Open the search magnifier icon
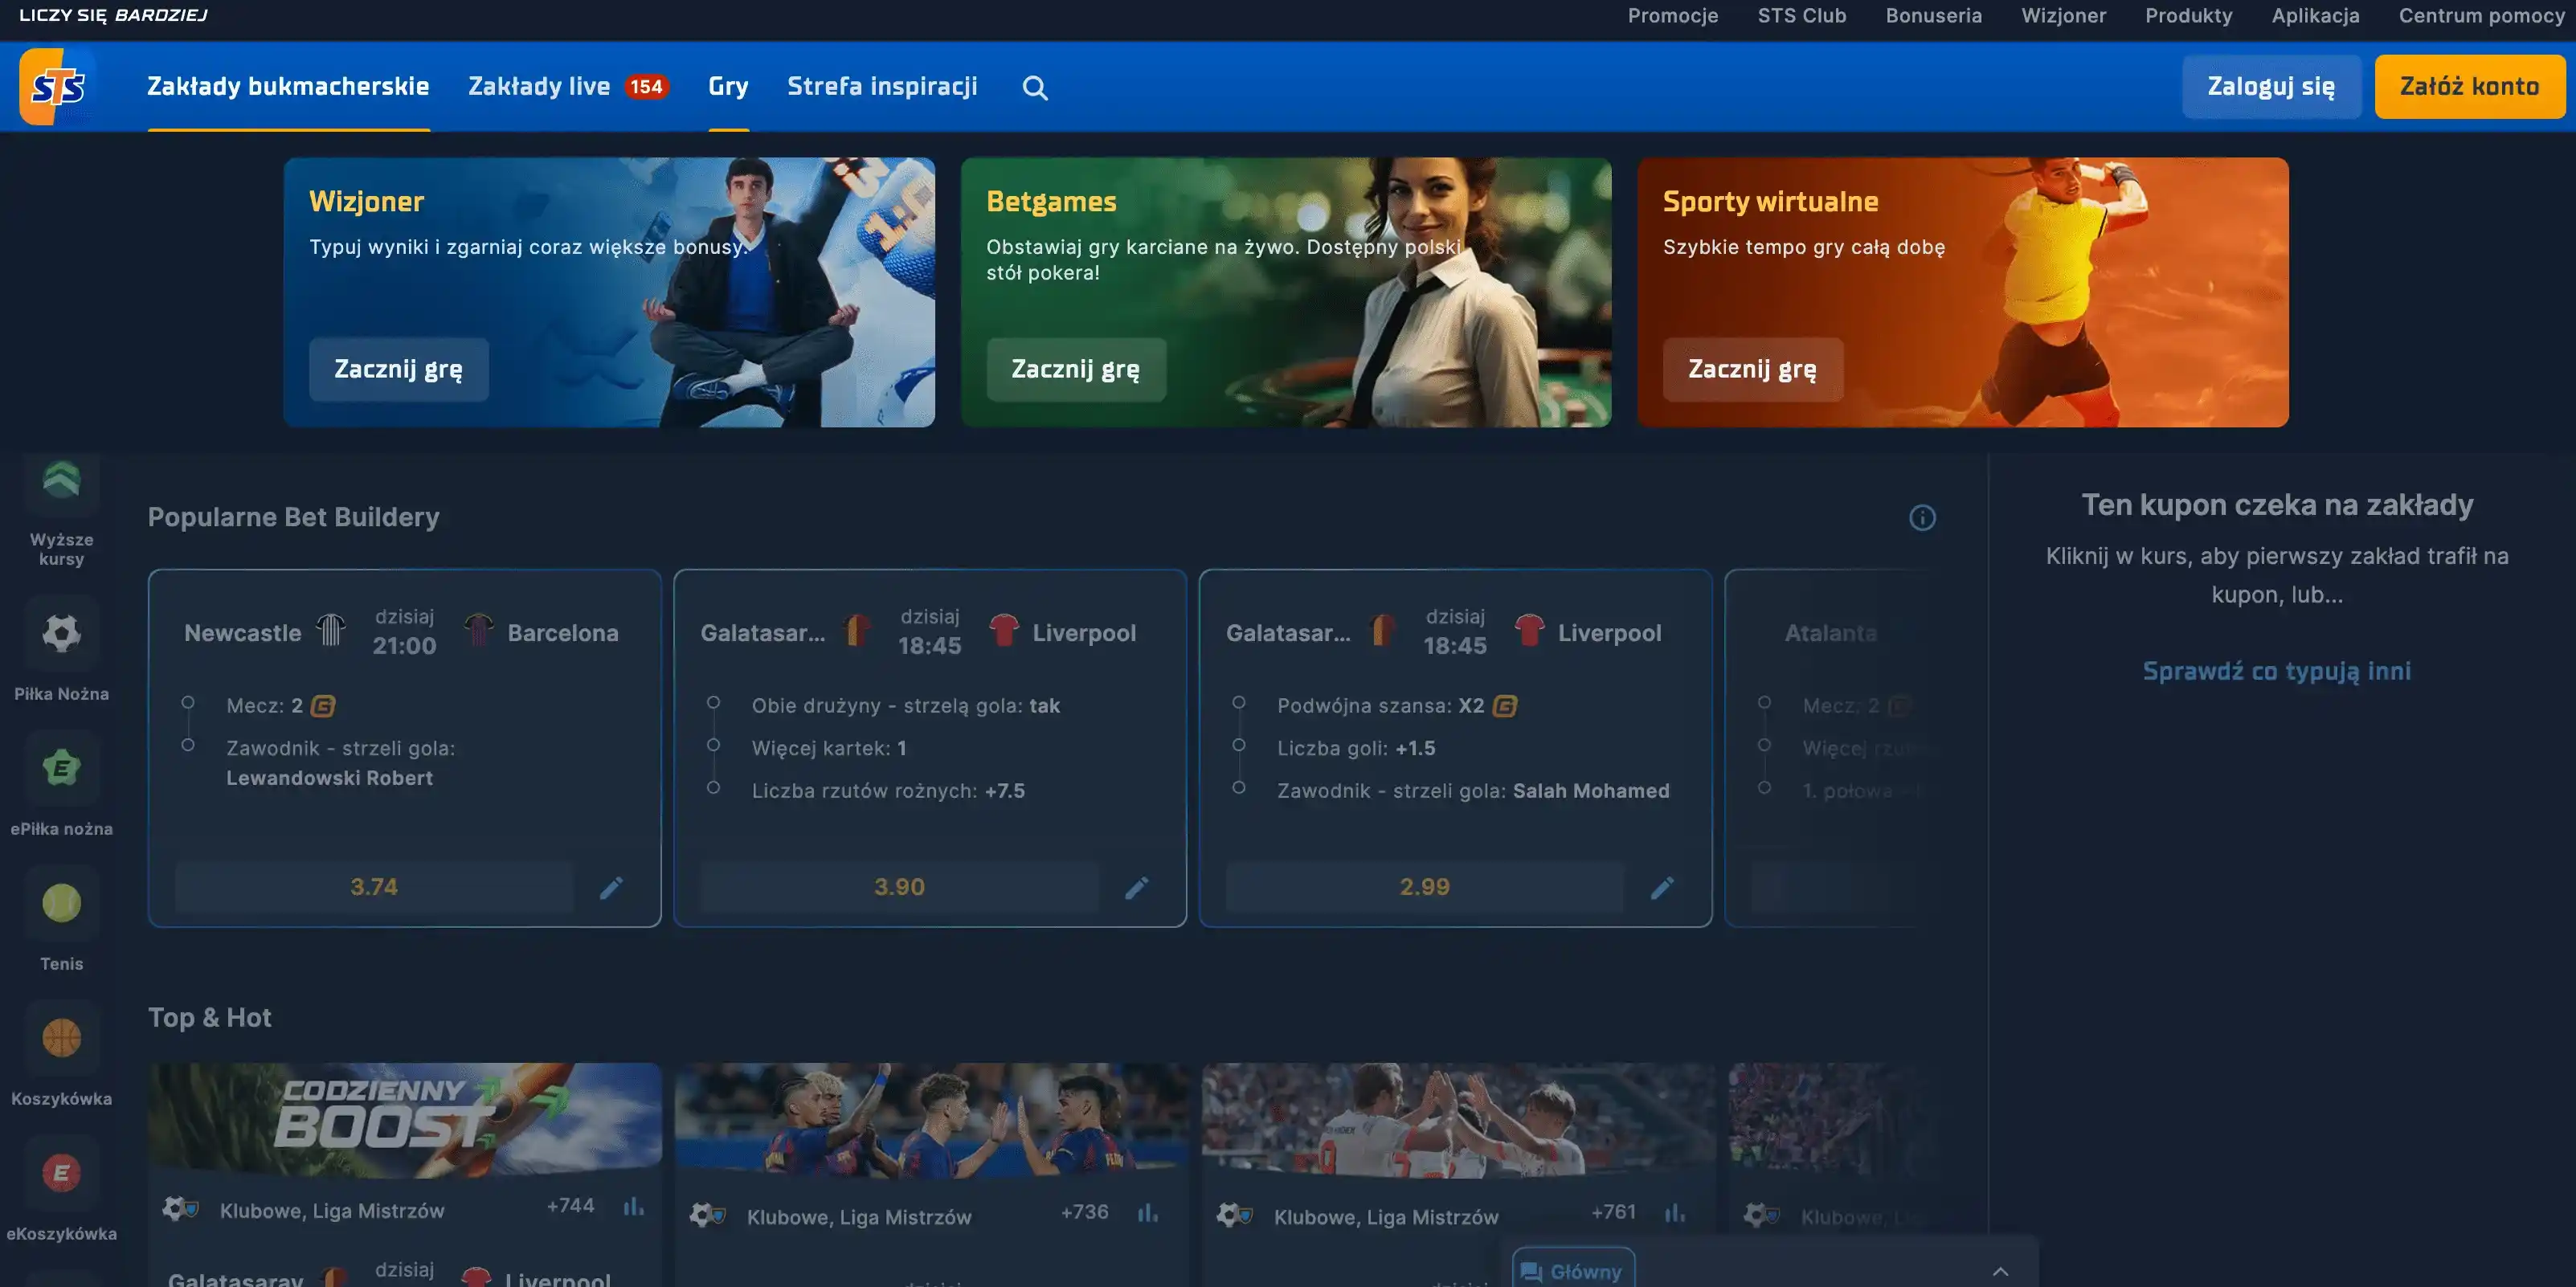The height and width of the screenshot is (1287, 2576). 1035,88
